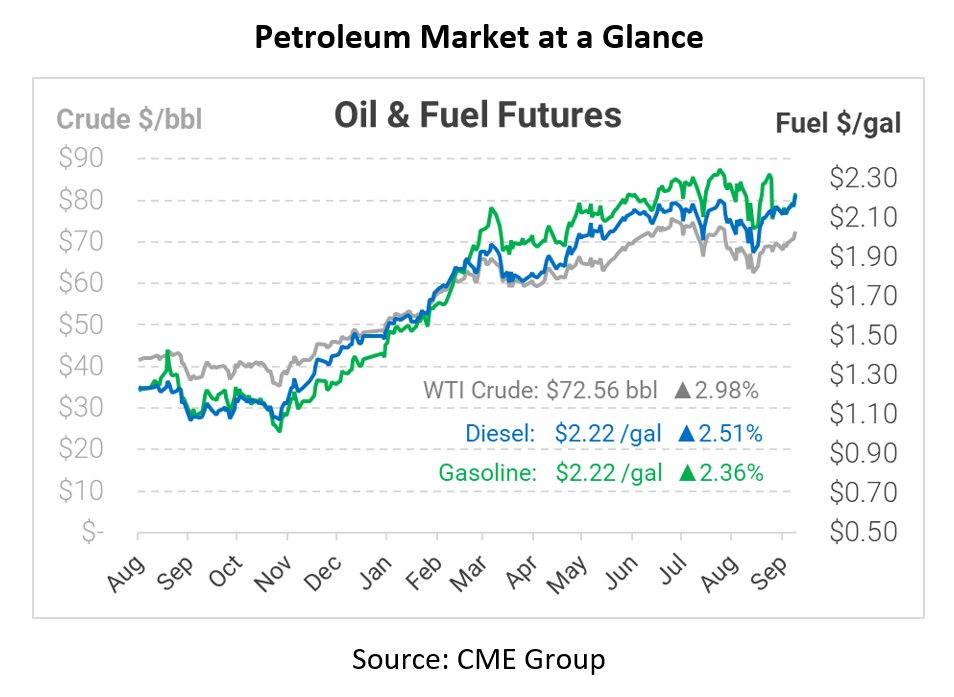This screenshot has width=954, height=697.
Task: Select the $2.30 label on fuel axis
Action: [x=863, y=178]
